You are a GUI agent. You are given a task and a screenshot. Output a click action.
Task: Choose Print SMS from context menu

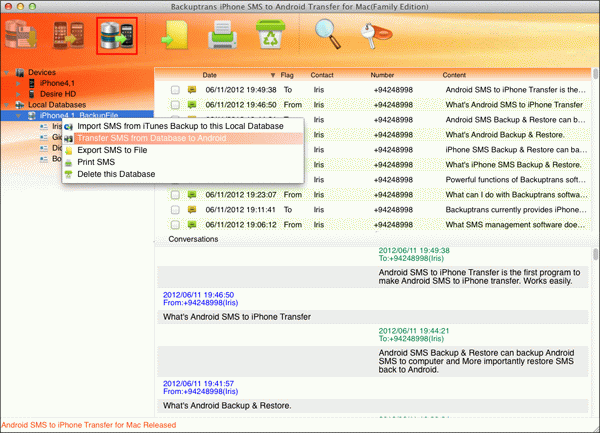(183, 162)
